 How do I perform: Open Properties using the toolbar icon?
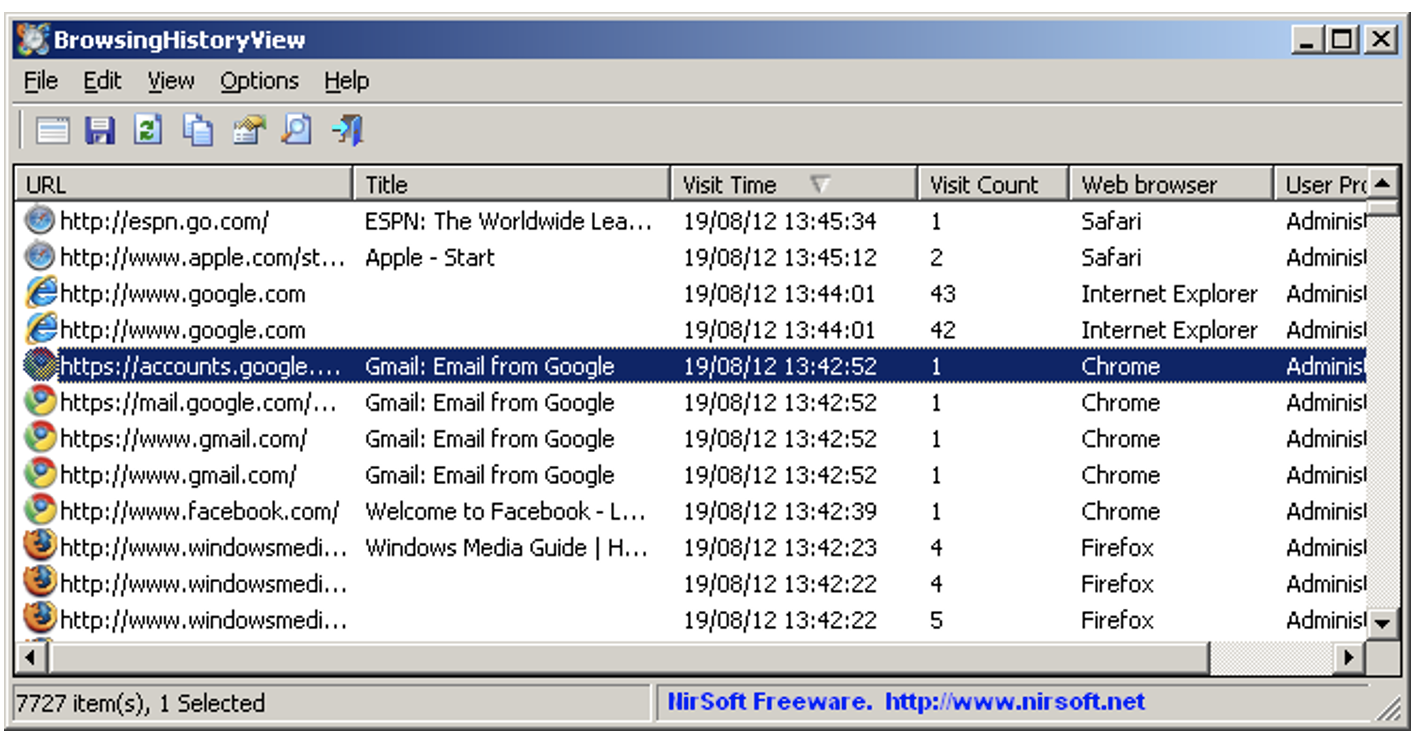pos(248,130)
